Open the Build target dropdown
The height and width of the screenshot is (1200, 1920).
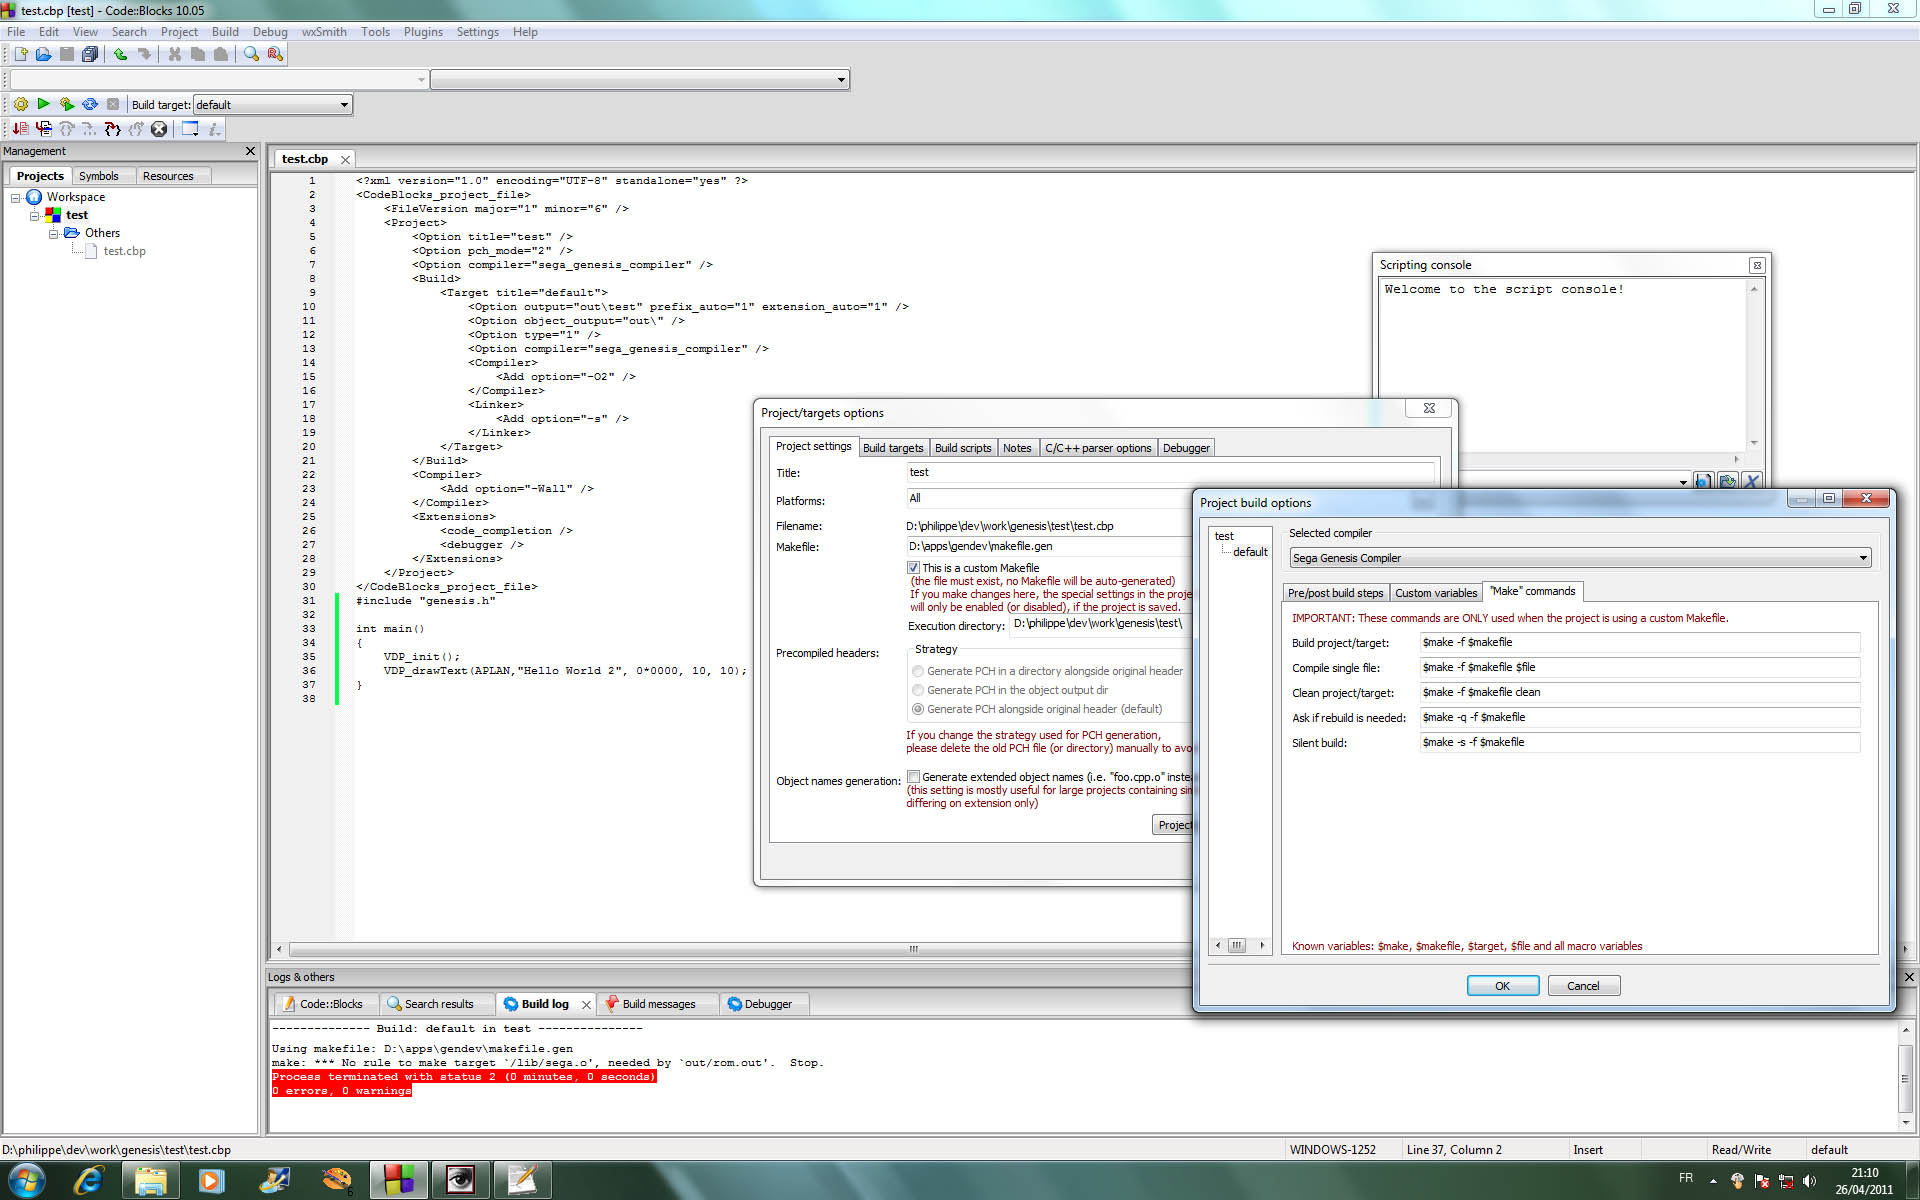click(344, 105)
